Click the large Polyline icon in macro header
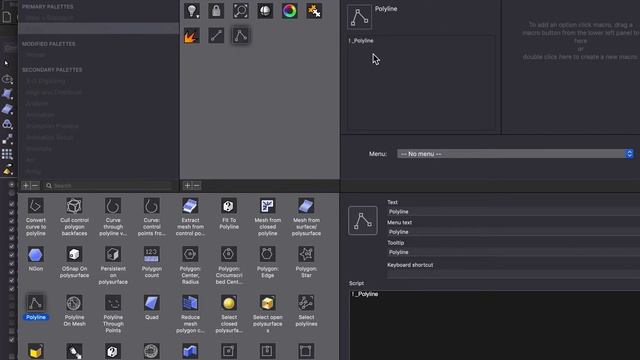This screenshot has width=640, height=360. [359, 17]
